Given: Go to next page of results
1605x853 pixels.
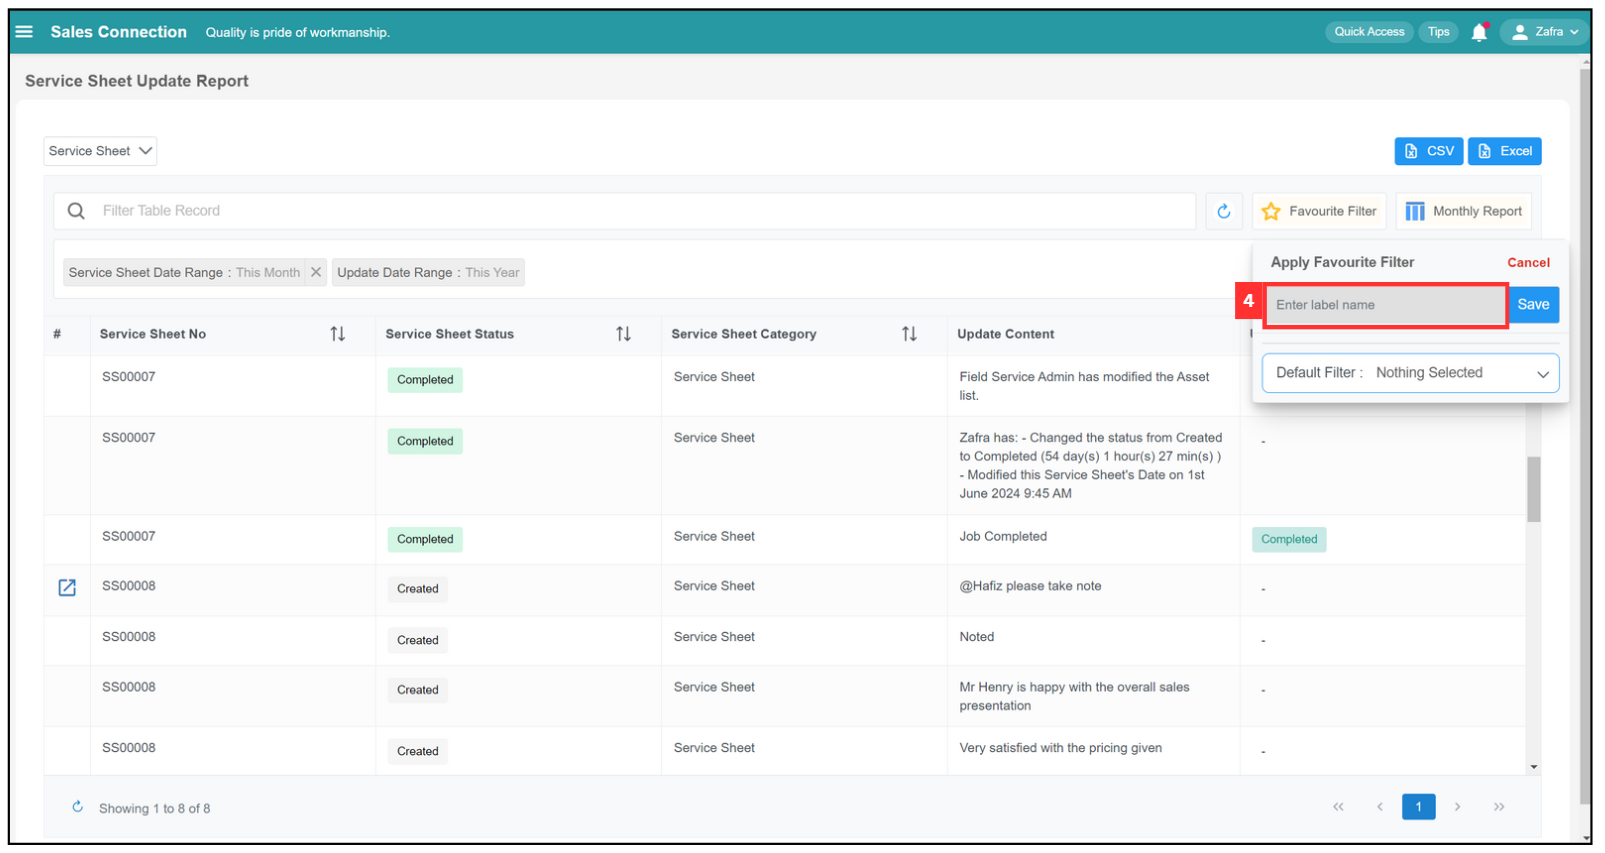Looking at the screenshot, I should tap(1457, 807).
